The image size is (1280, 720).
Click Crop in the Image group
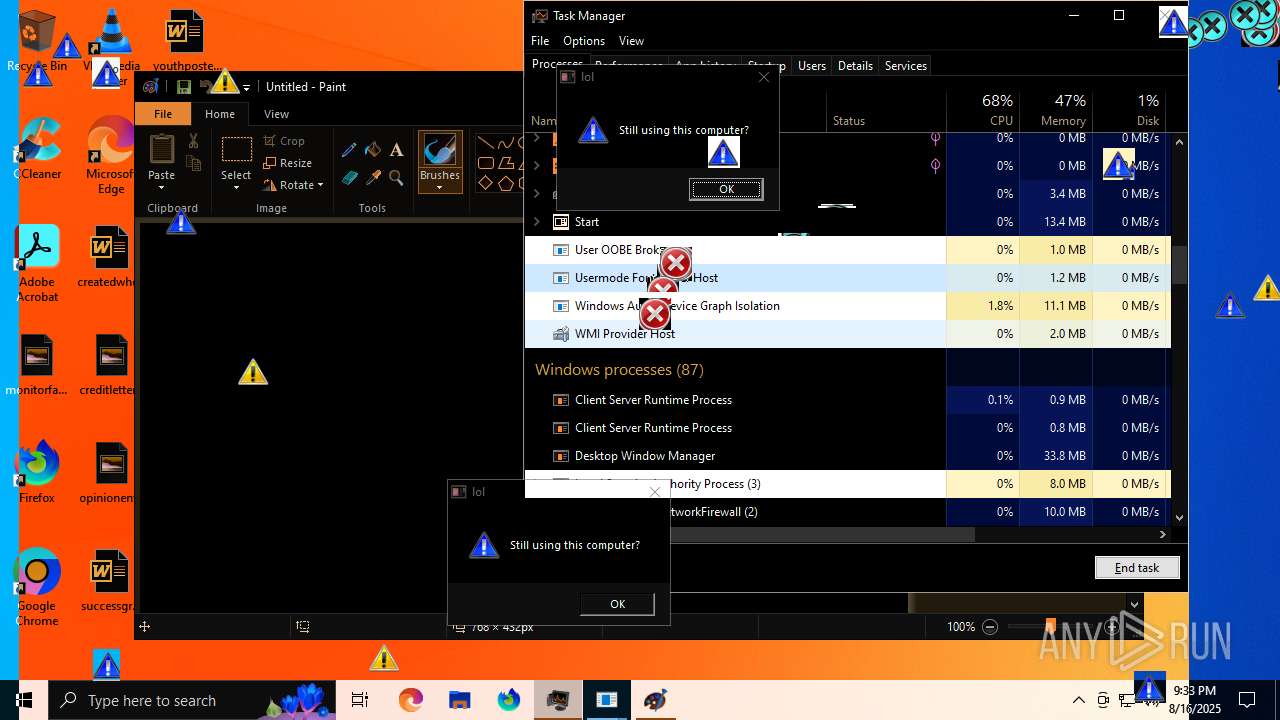(x=284, y=141)
